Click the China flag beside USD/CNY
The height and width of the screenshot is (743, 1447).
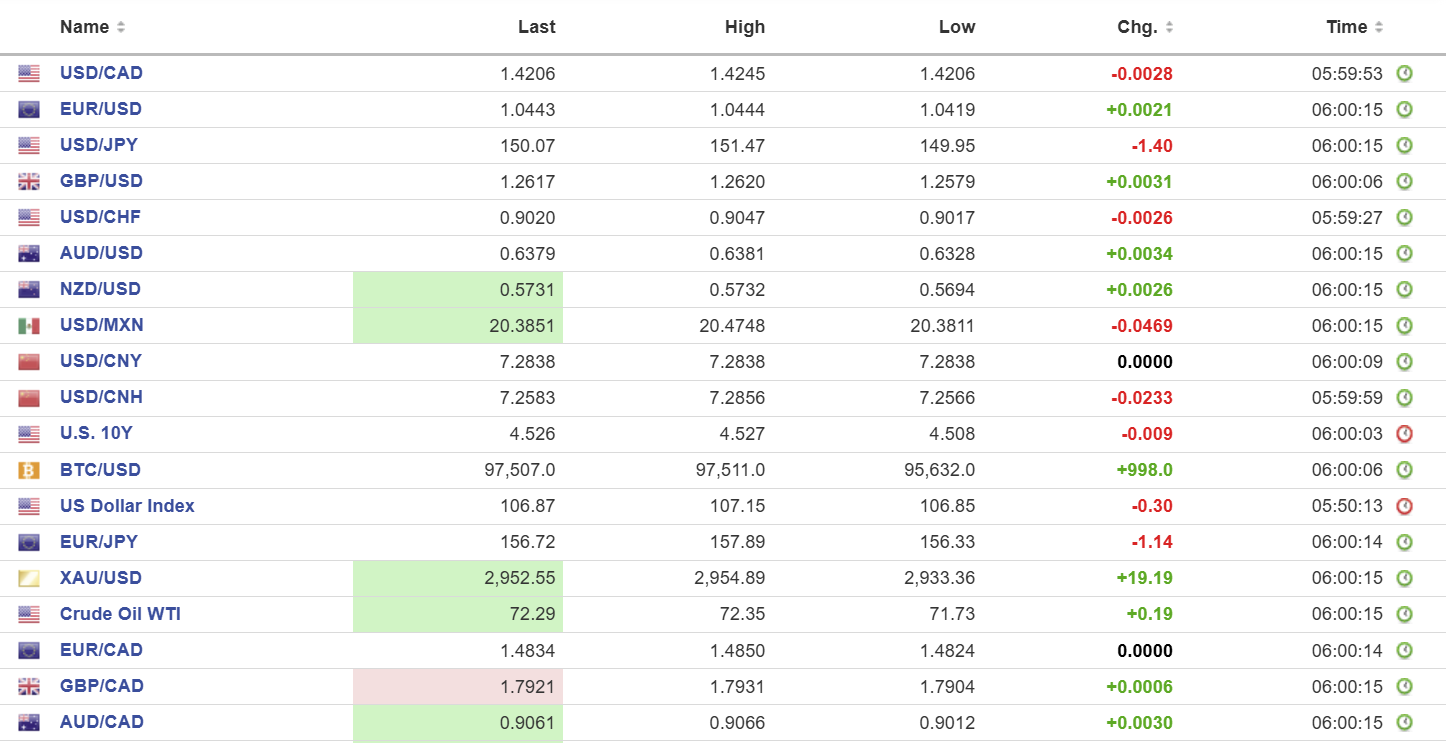pos(29,362)
